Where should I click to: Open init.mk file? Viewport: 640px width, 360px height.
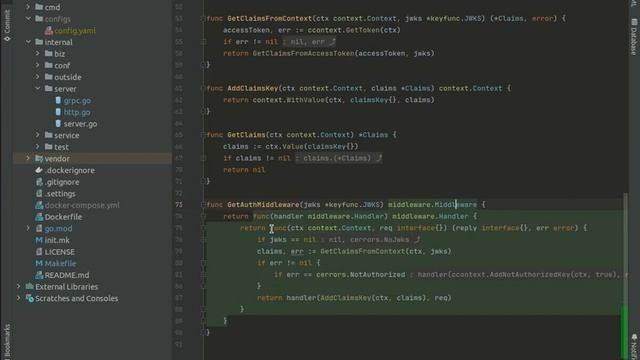tap(57, 240)
